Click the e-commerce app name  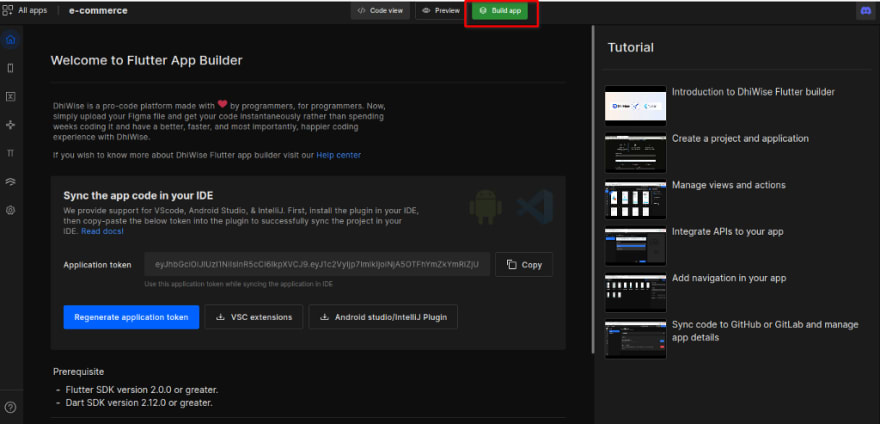pyautogui.click(x=98, y=11)
